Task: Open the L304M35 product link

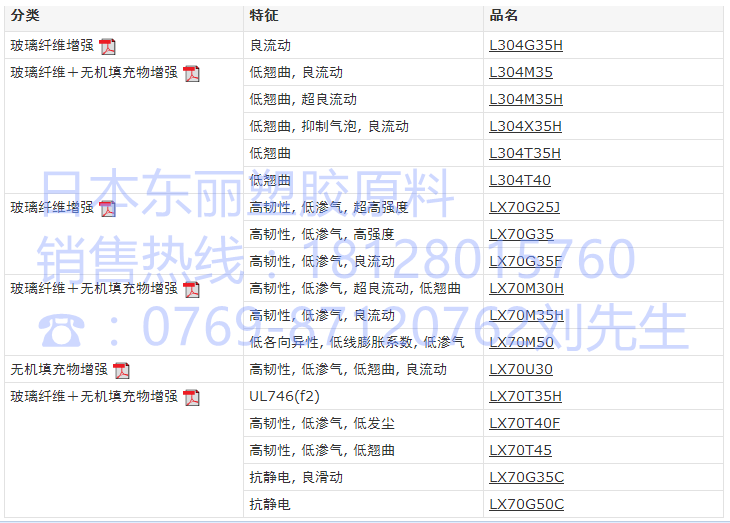Action: pyautogui.click(x=520, y=72)
